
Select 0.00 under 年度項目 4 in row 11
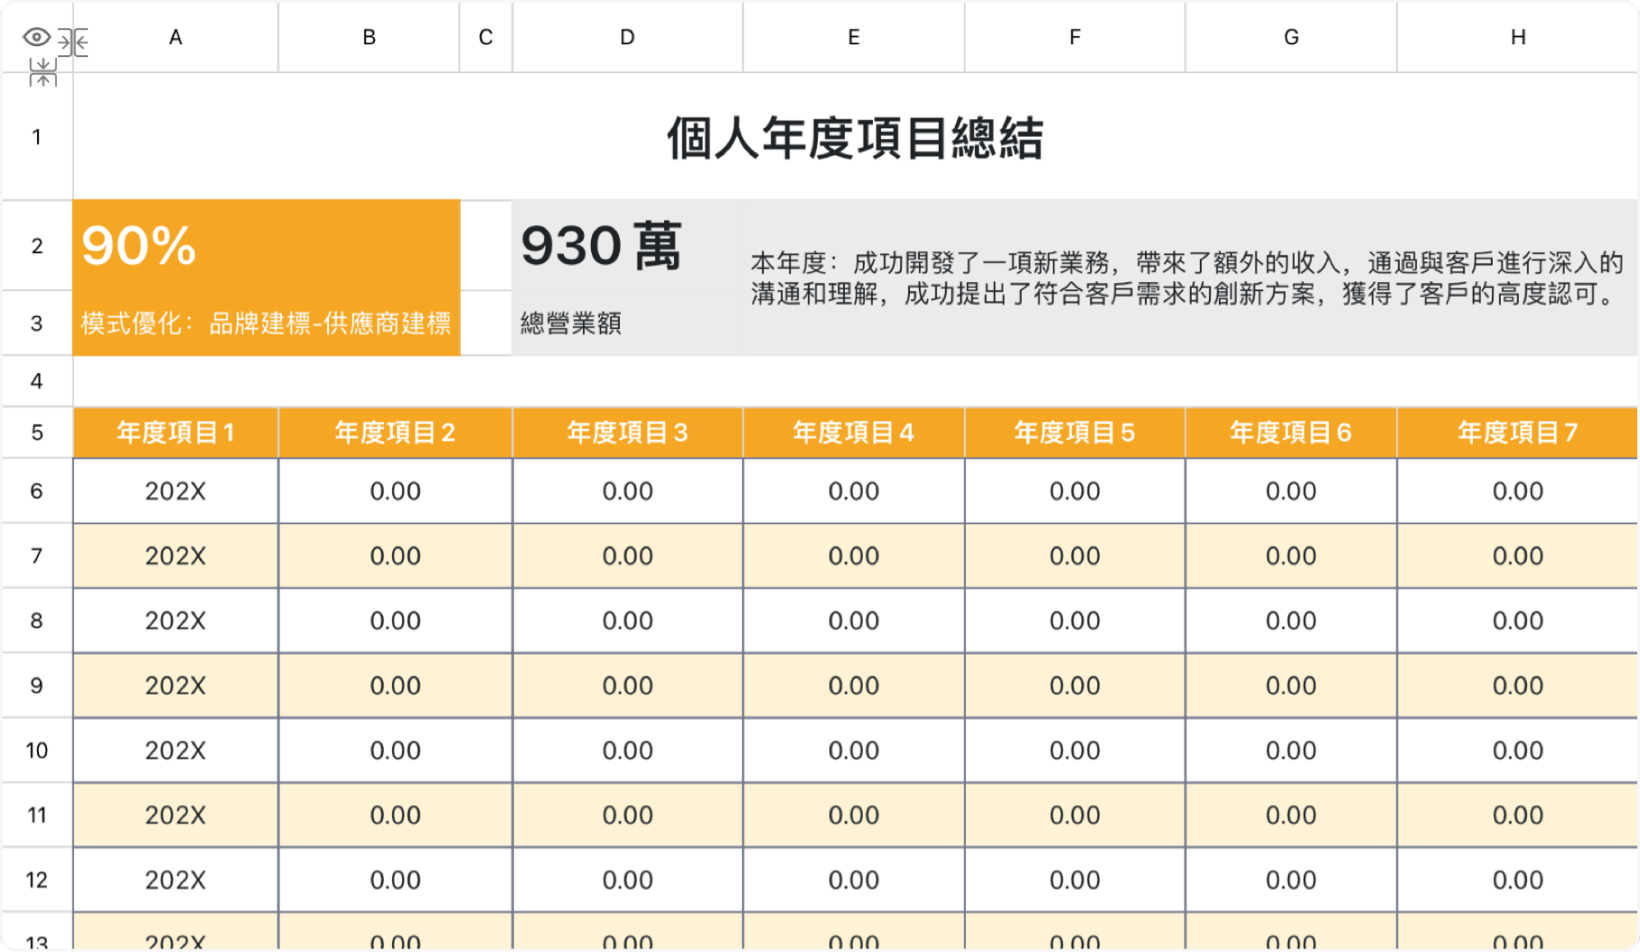pos(853,816)
